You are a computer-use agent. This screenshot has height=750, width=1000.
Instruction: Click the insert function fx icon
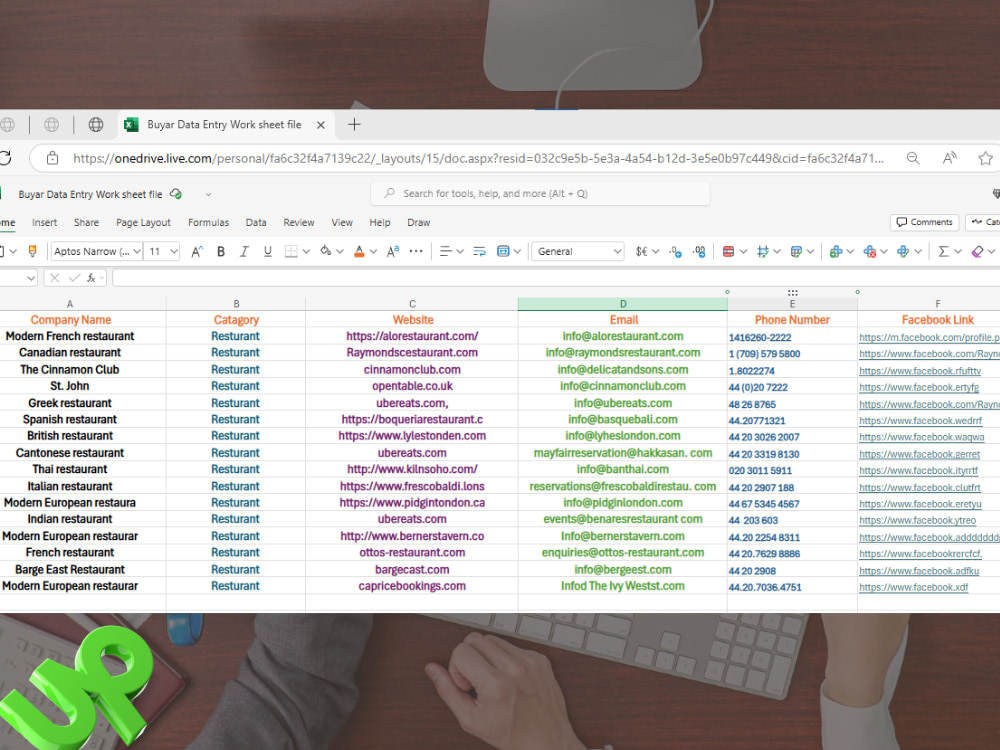point(91,278)
